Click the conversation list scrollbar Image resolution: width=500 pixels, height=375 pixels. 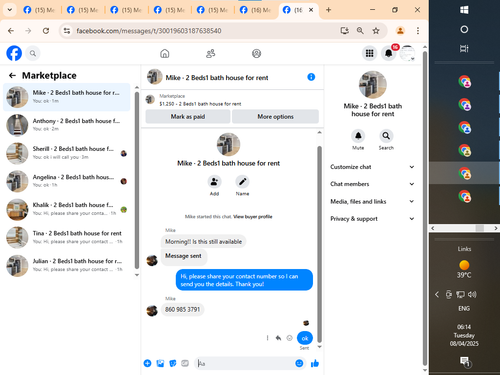pos(137,180)
